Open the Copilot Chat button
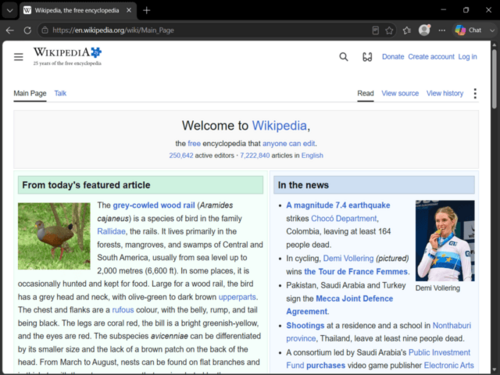 click(468, 30)
